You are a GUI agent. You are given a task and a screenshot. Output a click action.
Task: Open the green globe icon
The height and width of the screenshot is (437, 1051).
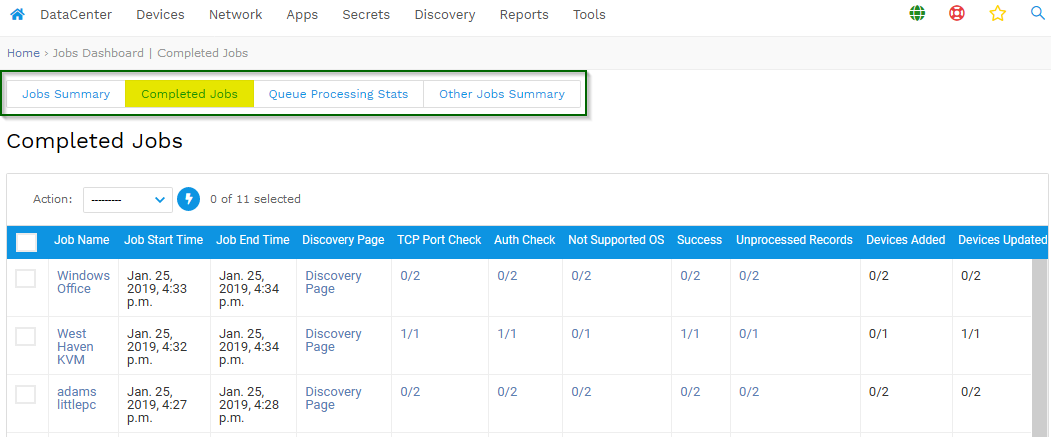(917, 13)
